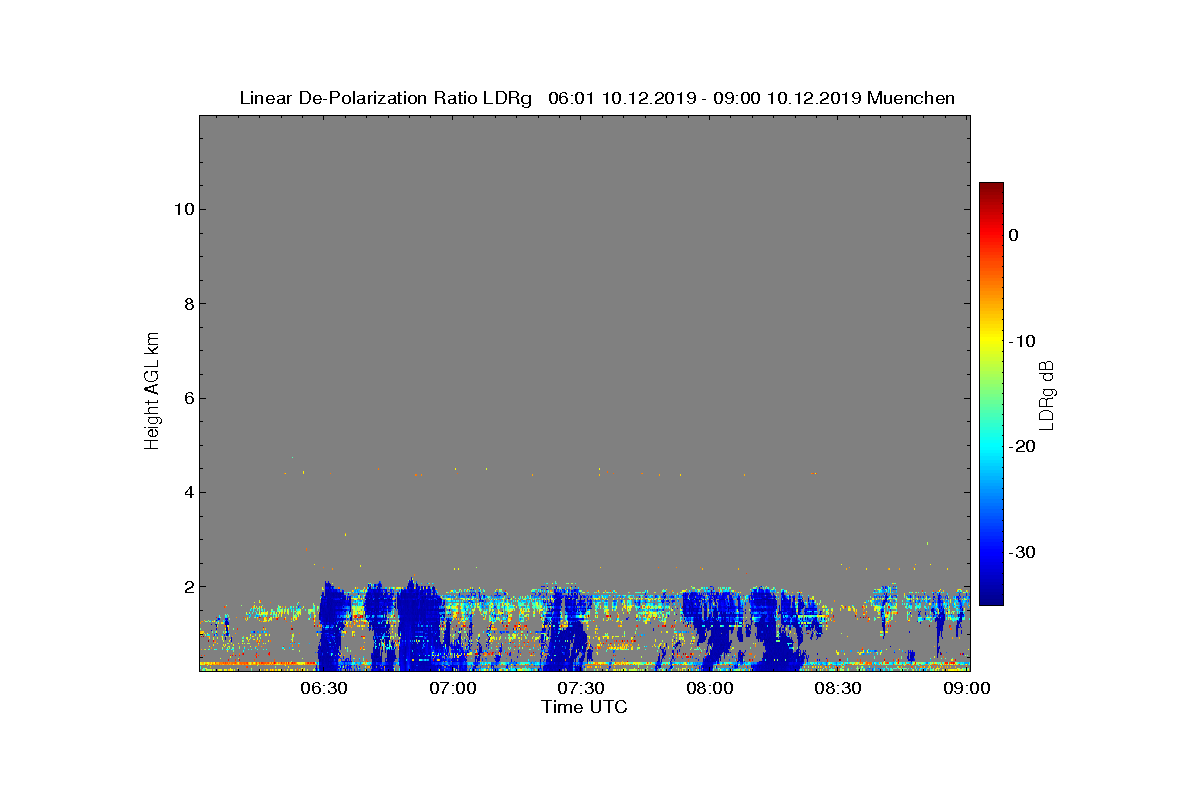Click the height tick label 8
The height and width of the screenshot is (800, 1200).
coord(187,304)
